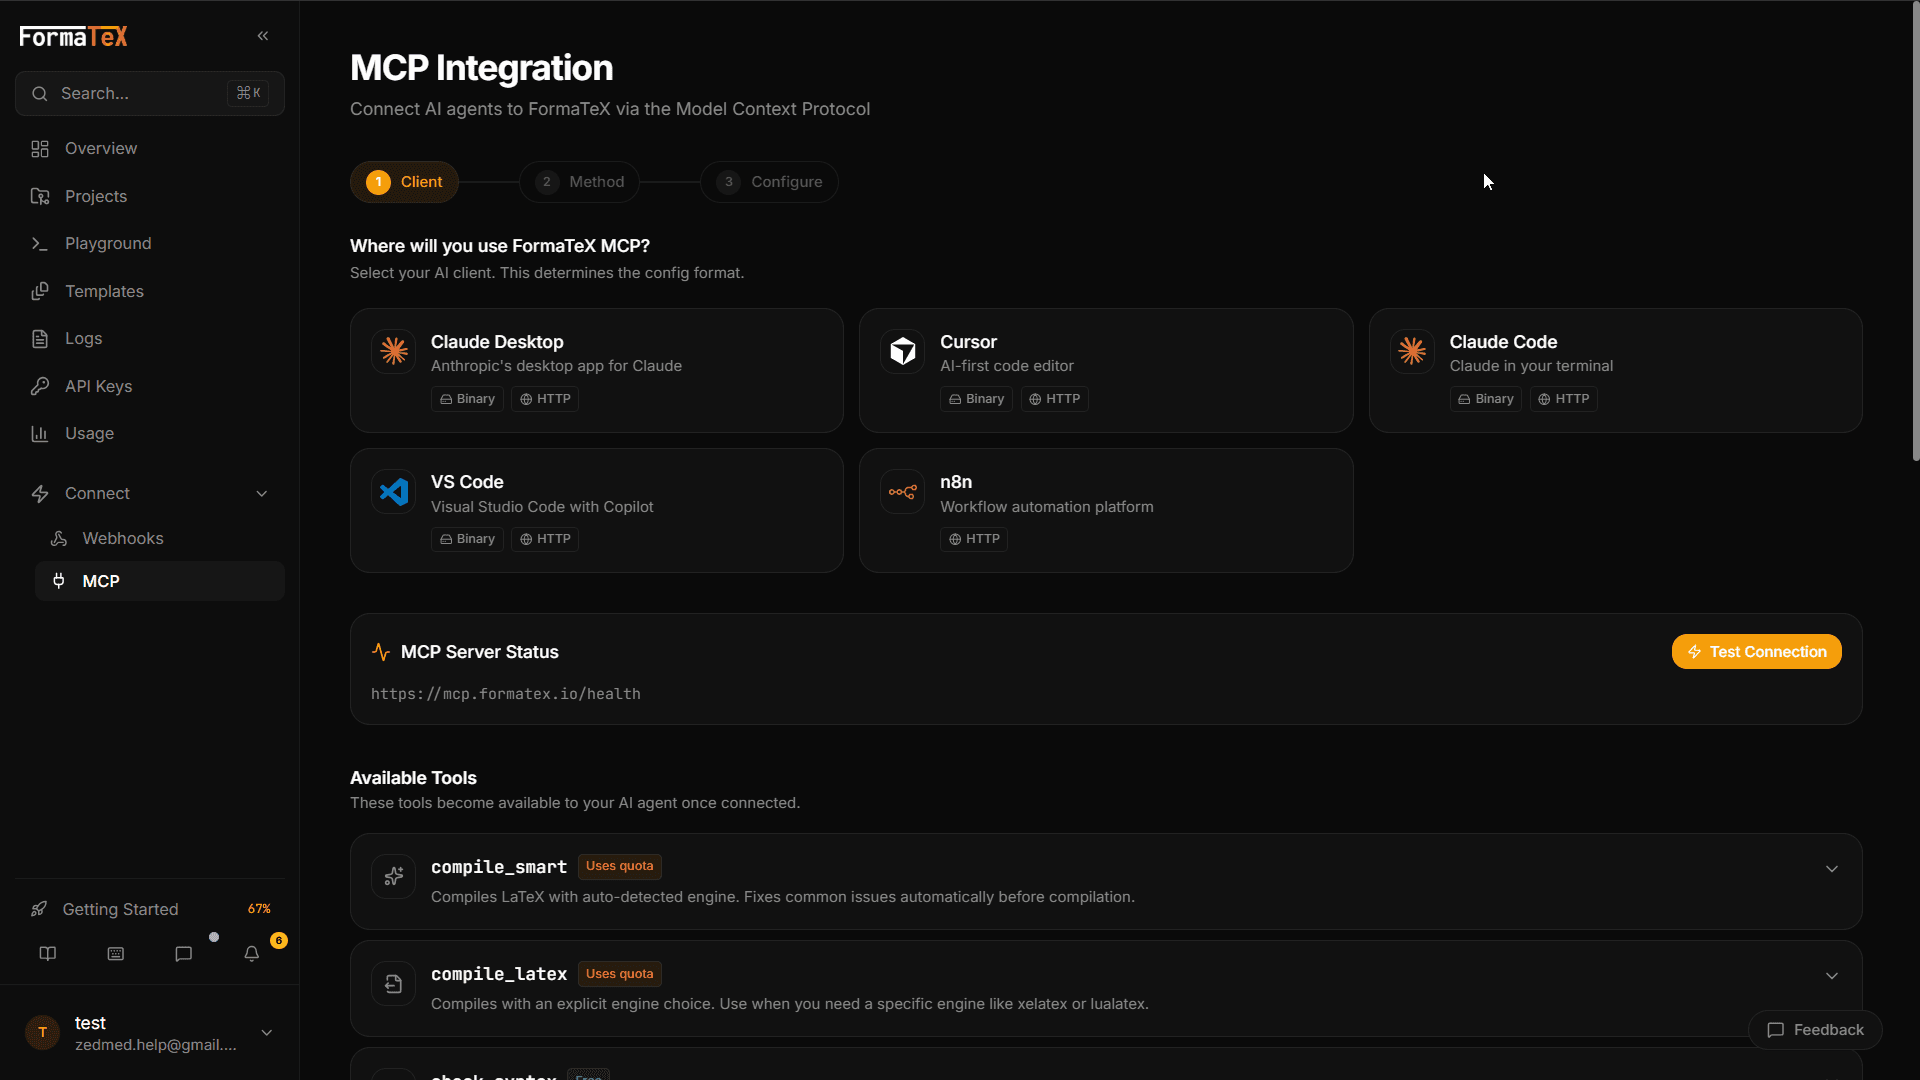
Task: Open the Feedback button
Action: click(x=1815, y=1030)
